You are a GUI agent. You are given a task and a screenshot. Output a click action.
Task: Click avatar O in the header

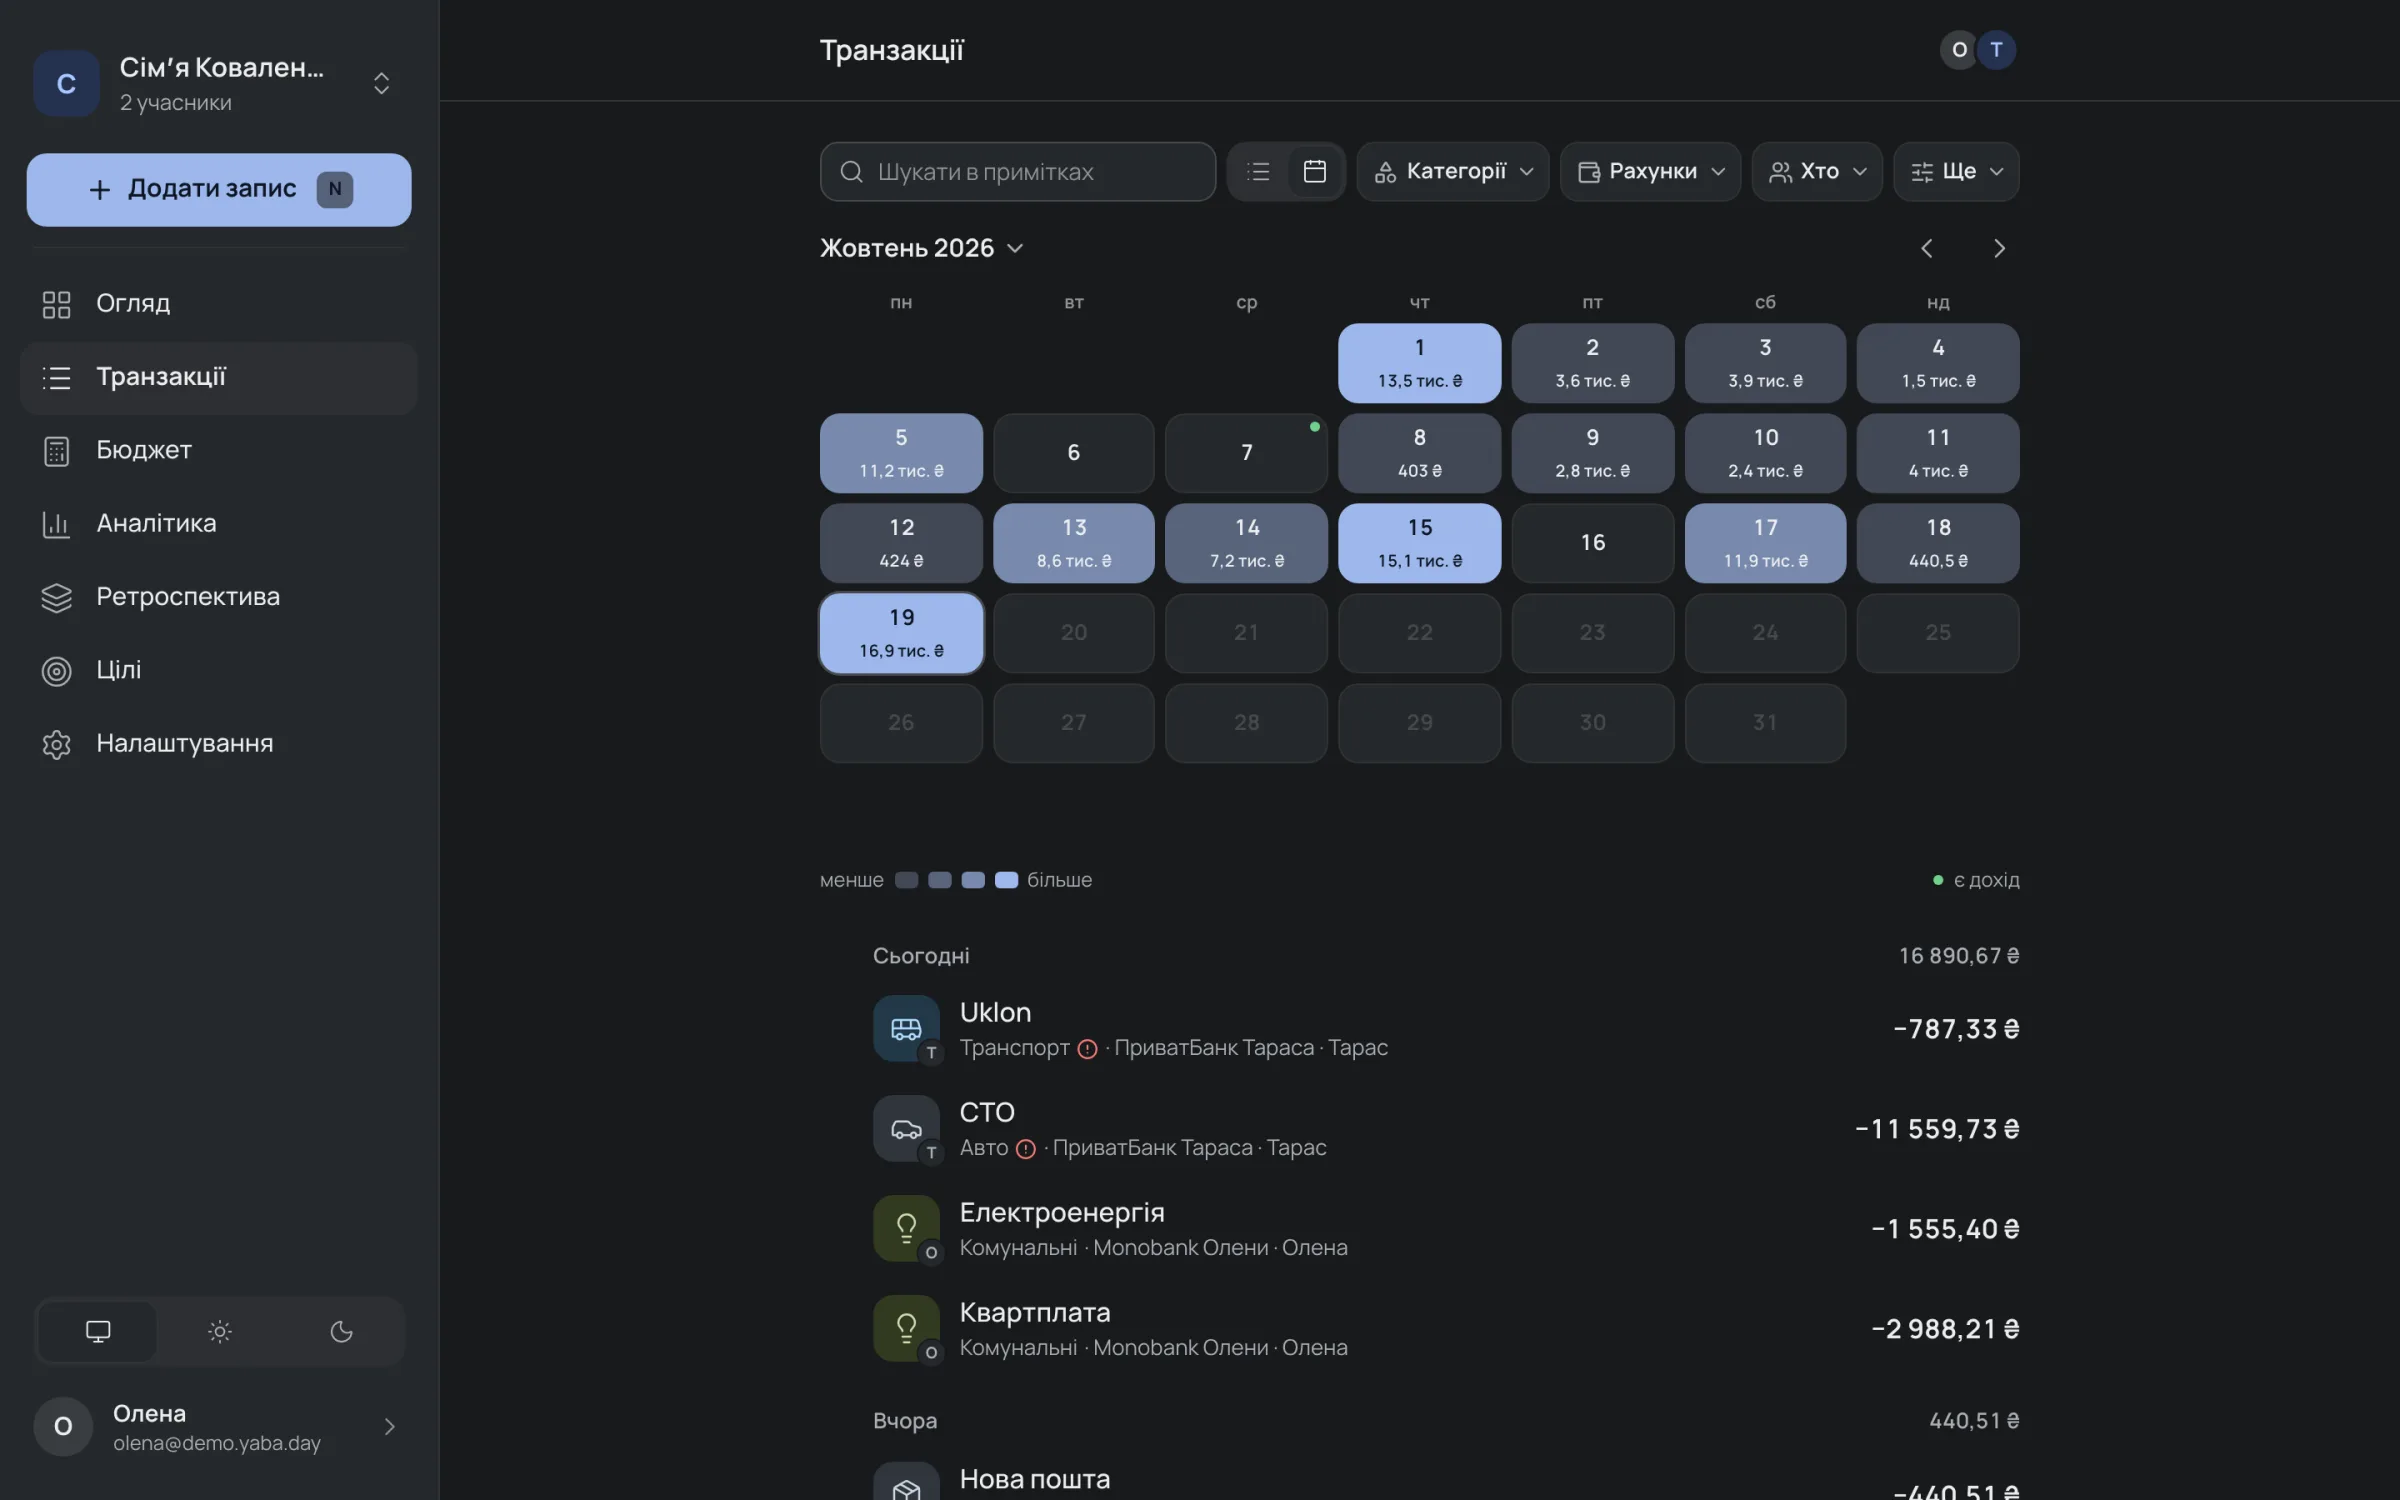pyautogui.click(x=1958, y=50)
